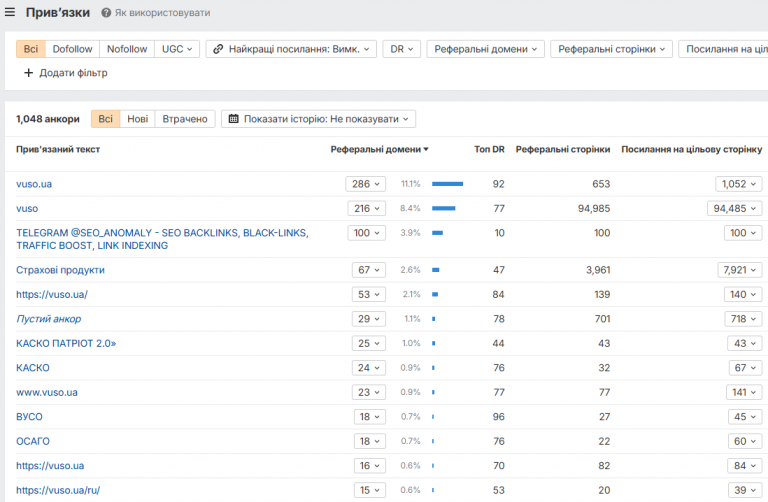This screenshot has height=502, width=768.
Task: Click the Топ DR column header
Action: pyautogui.click(x=489, y=149)
